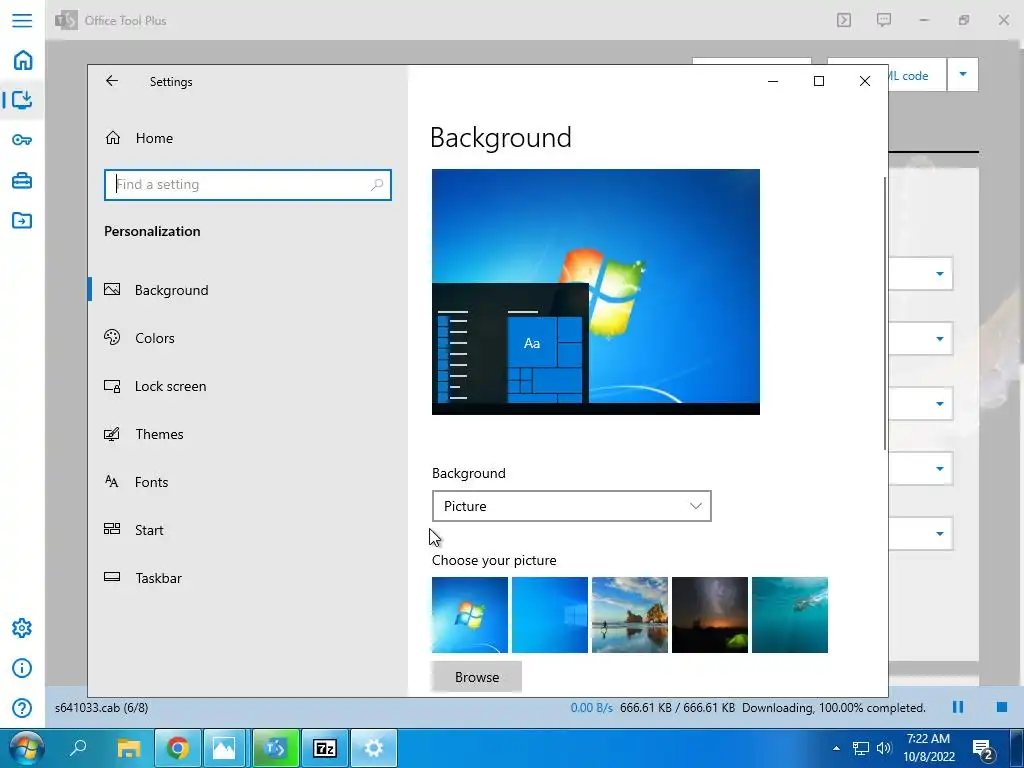Click the s641033.cab (6/8) status text
Screen dimensions: 1024x768
101,707
